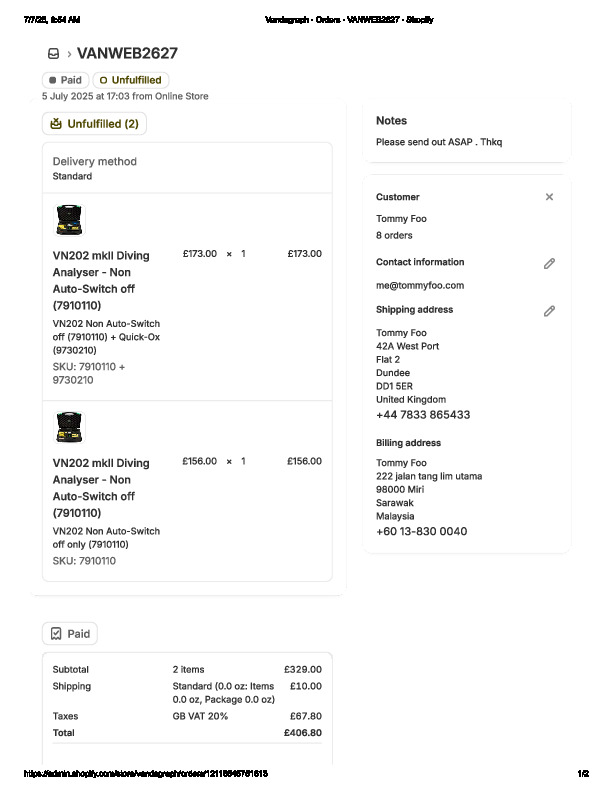Screen dimensions: 612x792
Task: Click shipping phone number +44 7833 865433
Action: click(422, 415)
